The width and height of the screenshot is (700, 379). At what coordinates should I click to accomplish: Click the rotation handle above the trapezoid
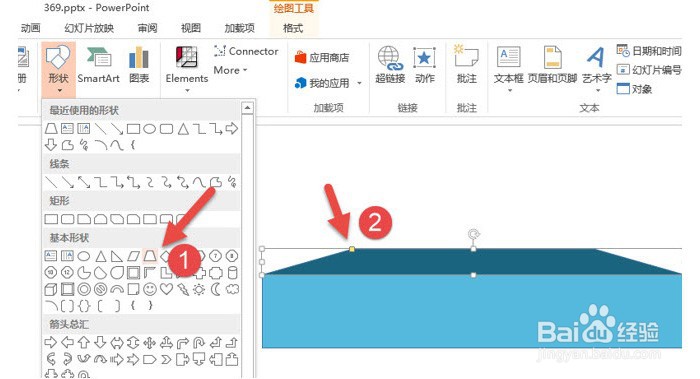(474, 234)
